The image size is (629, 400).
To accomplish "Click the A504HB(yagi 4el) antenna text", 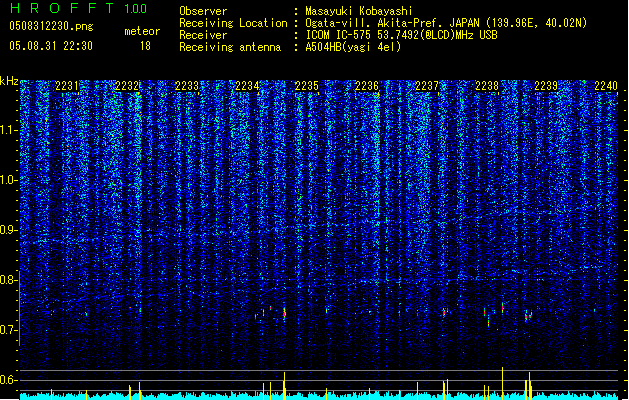I will (x=353, y=47).
